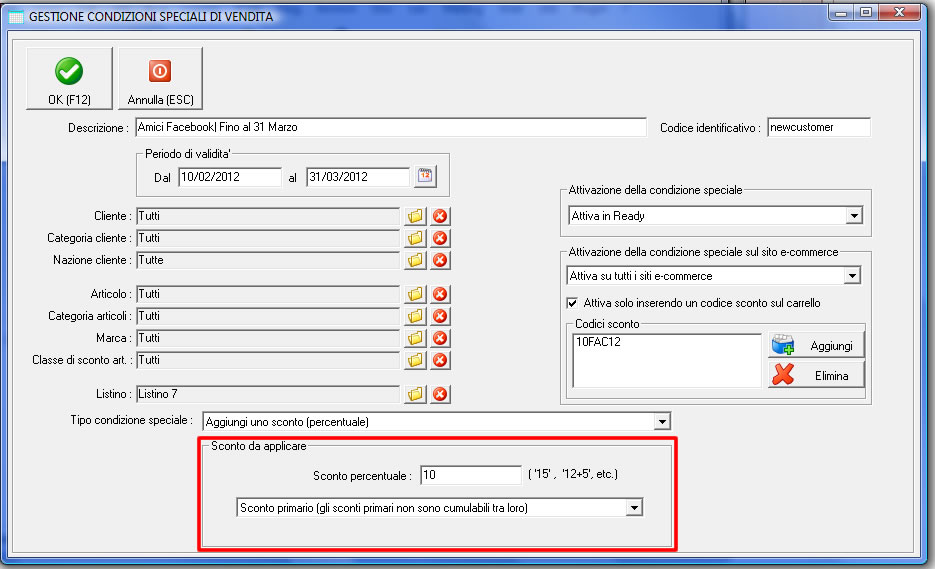Clear the Articolo field with red X
Image resolution: width=935 pixels, height=569 pixels.
tap(440, 294)
